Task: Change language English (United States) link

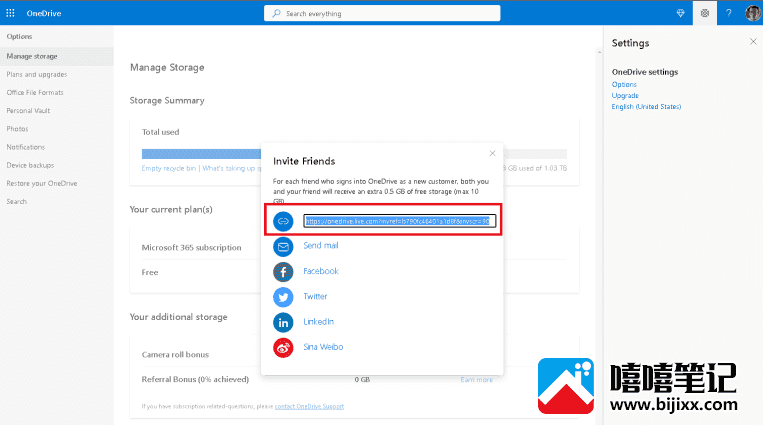Action: click(x=646, y=107)
